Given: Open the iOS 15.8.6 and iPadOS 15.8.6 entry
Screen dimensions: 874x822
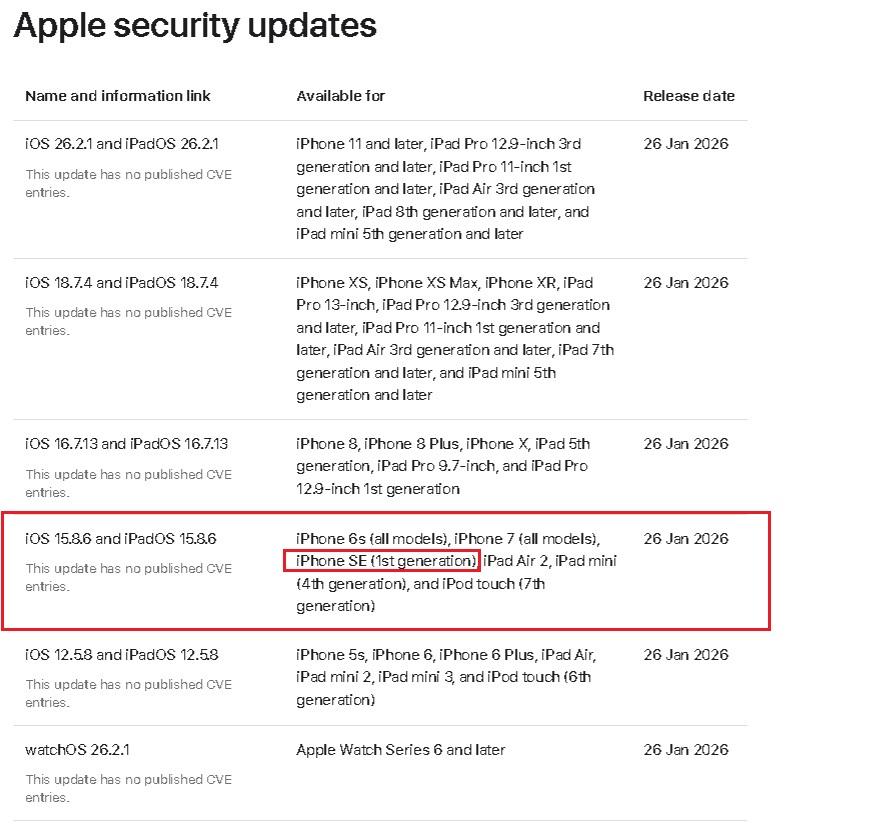Looking at the screenshot, I should (x=120, y=538).
